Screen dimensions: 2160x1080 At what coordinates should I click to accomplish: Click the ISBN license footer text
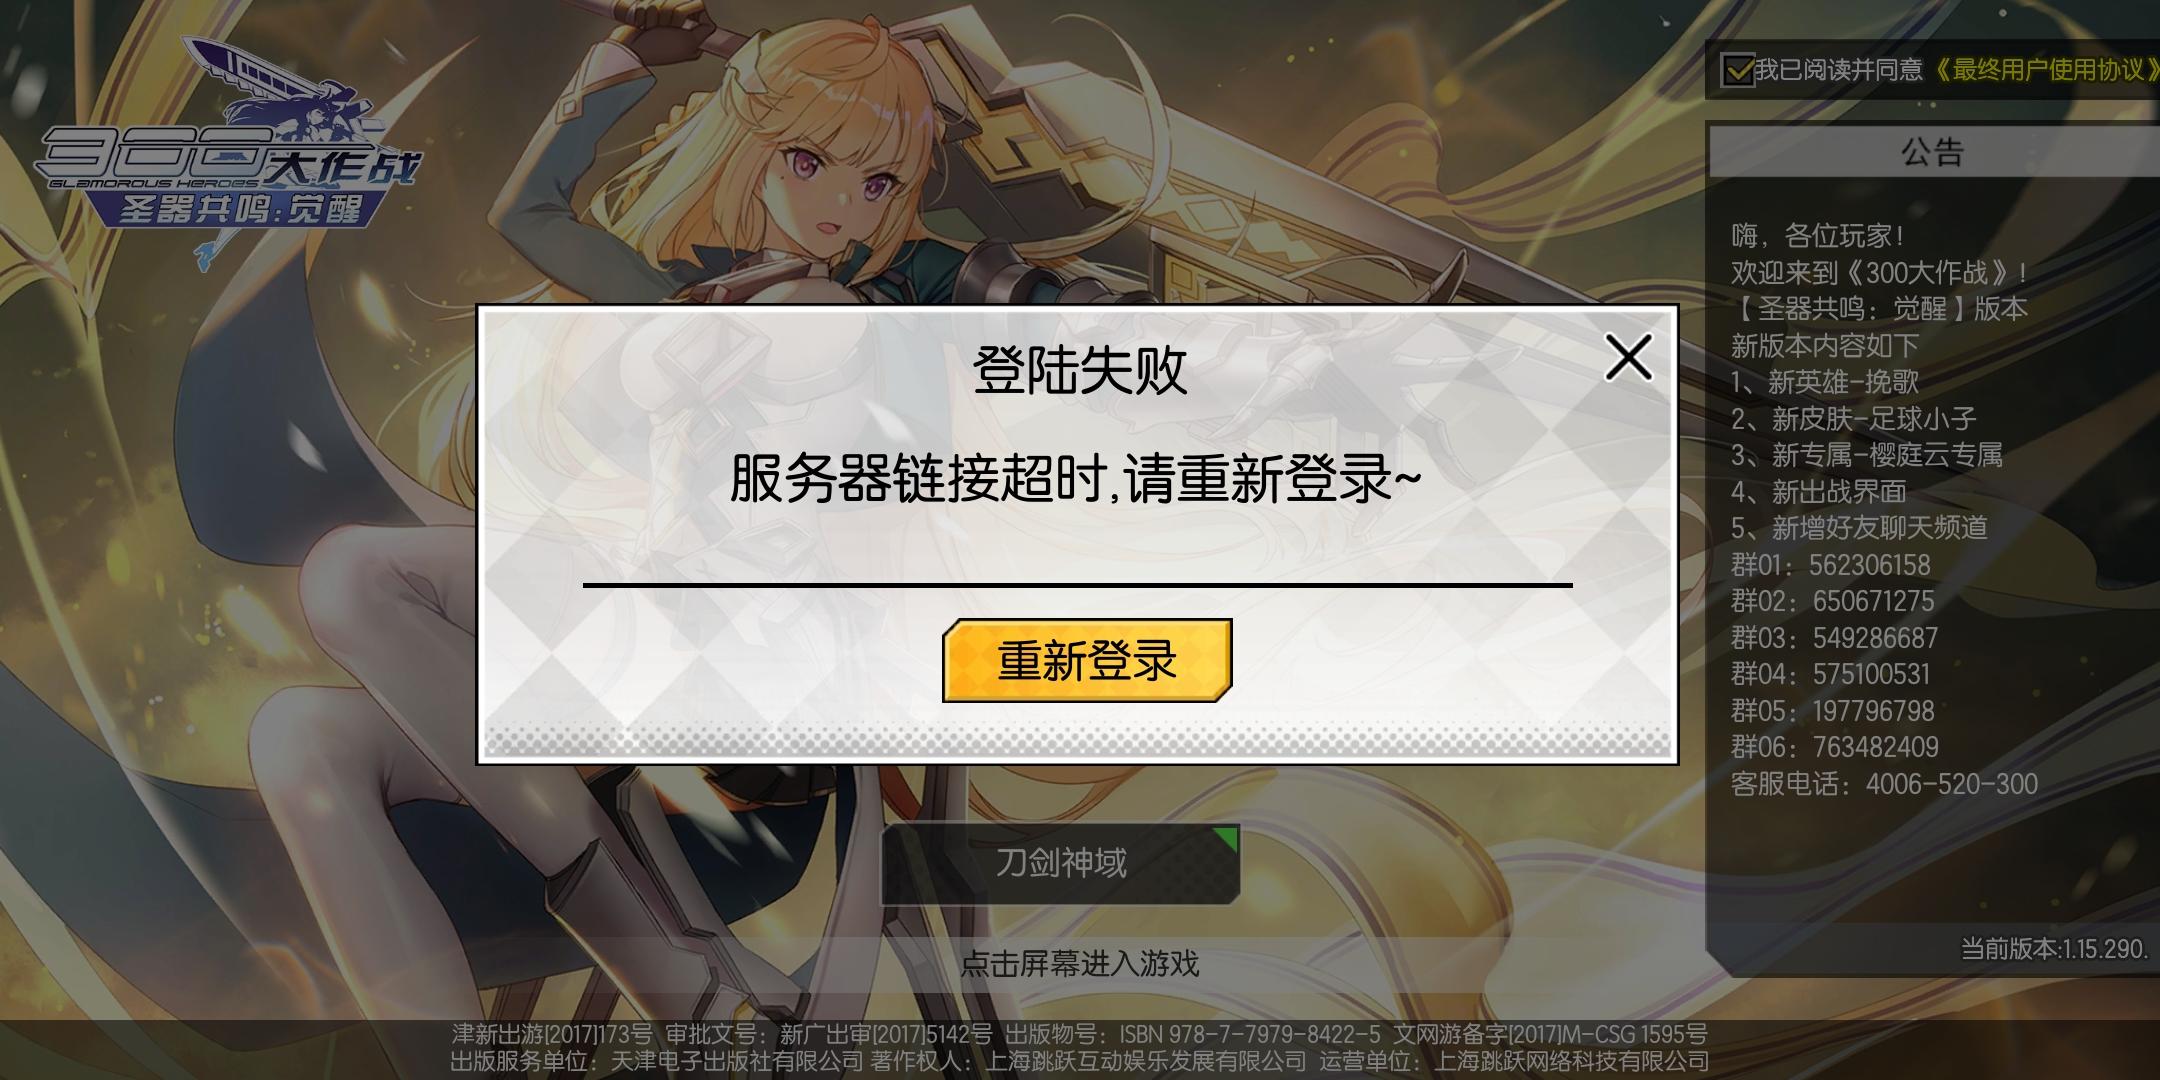(x=1249, y=1034)
